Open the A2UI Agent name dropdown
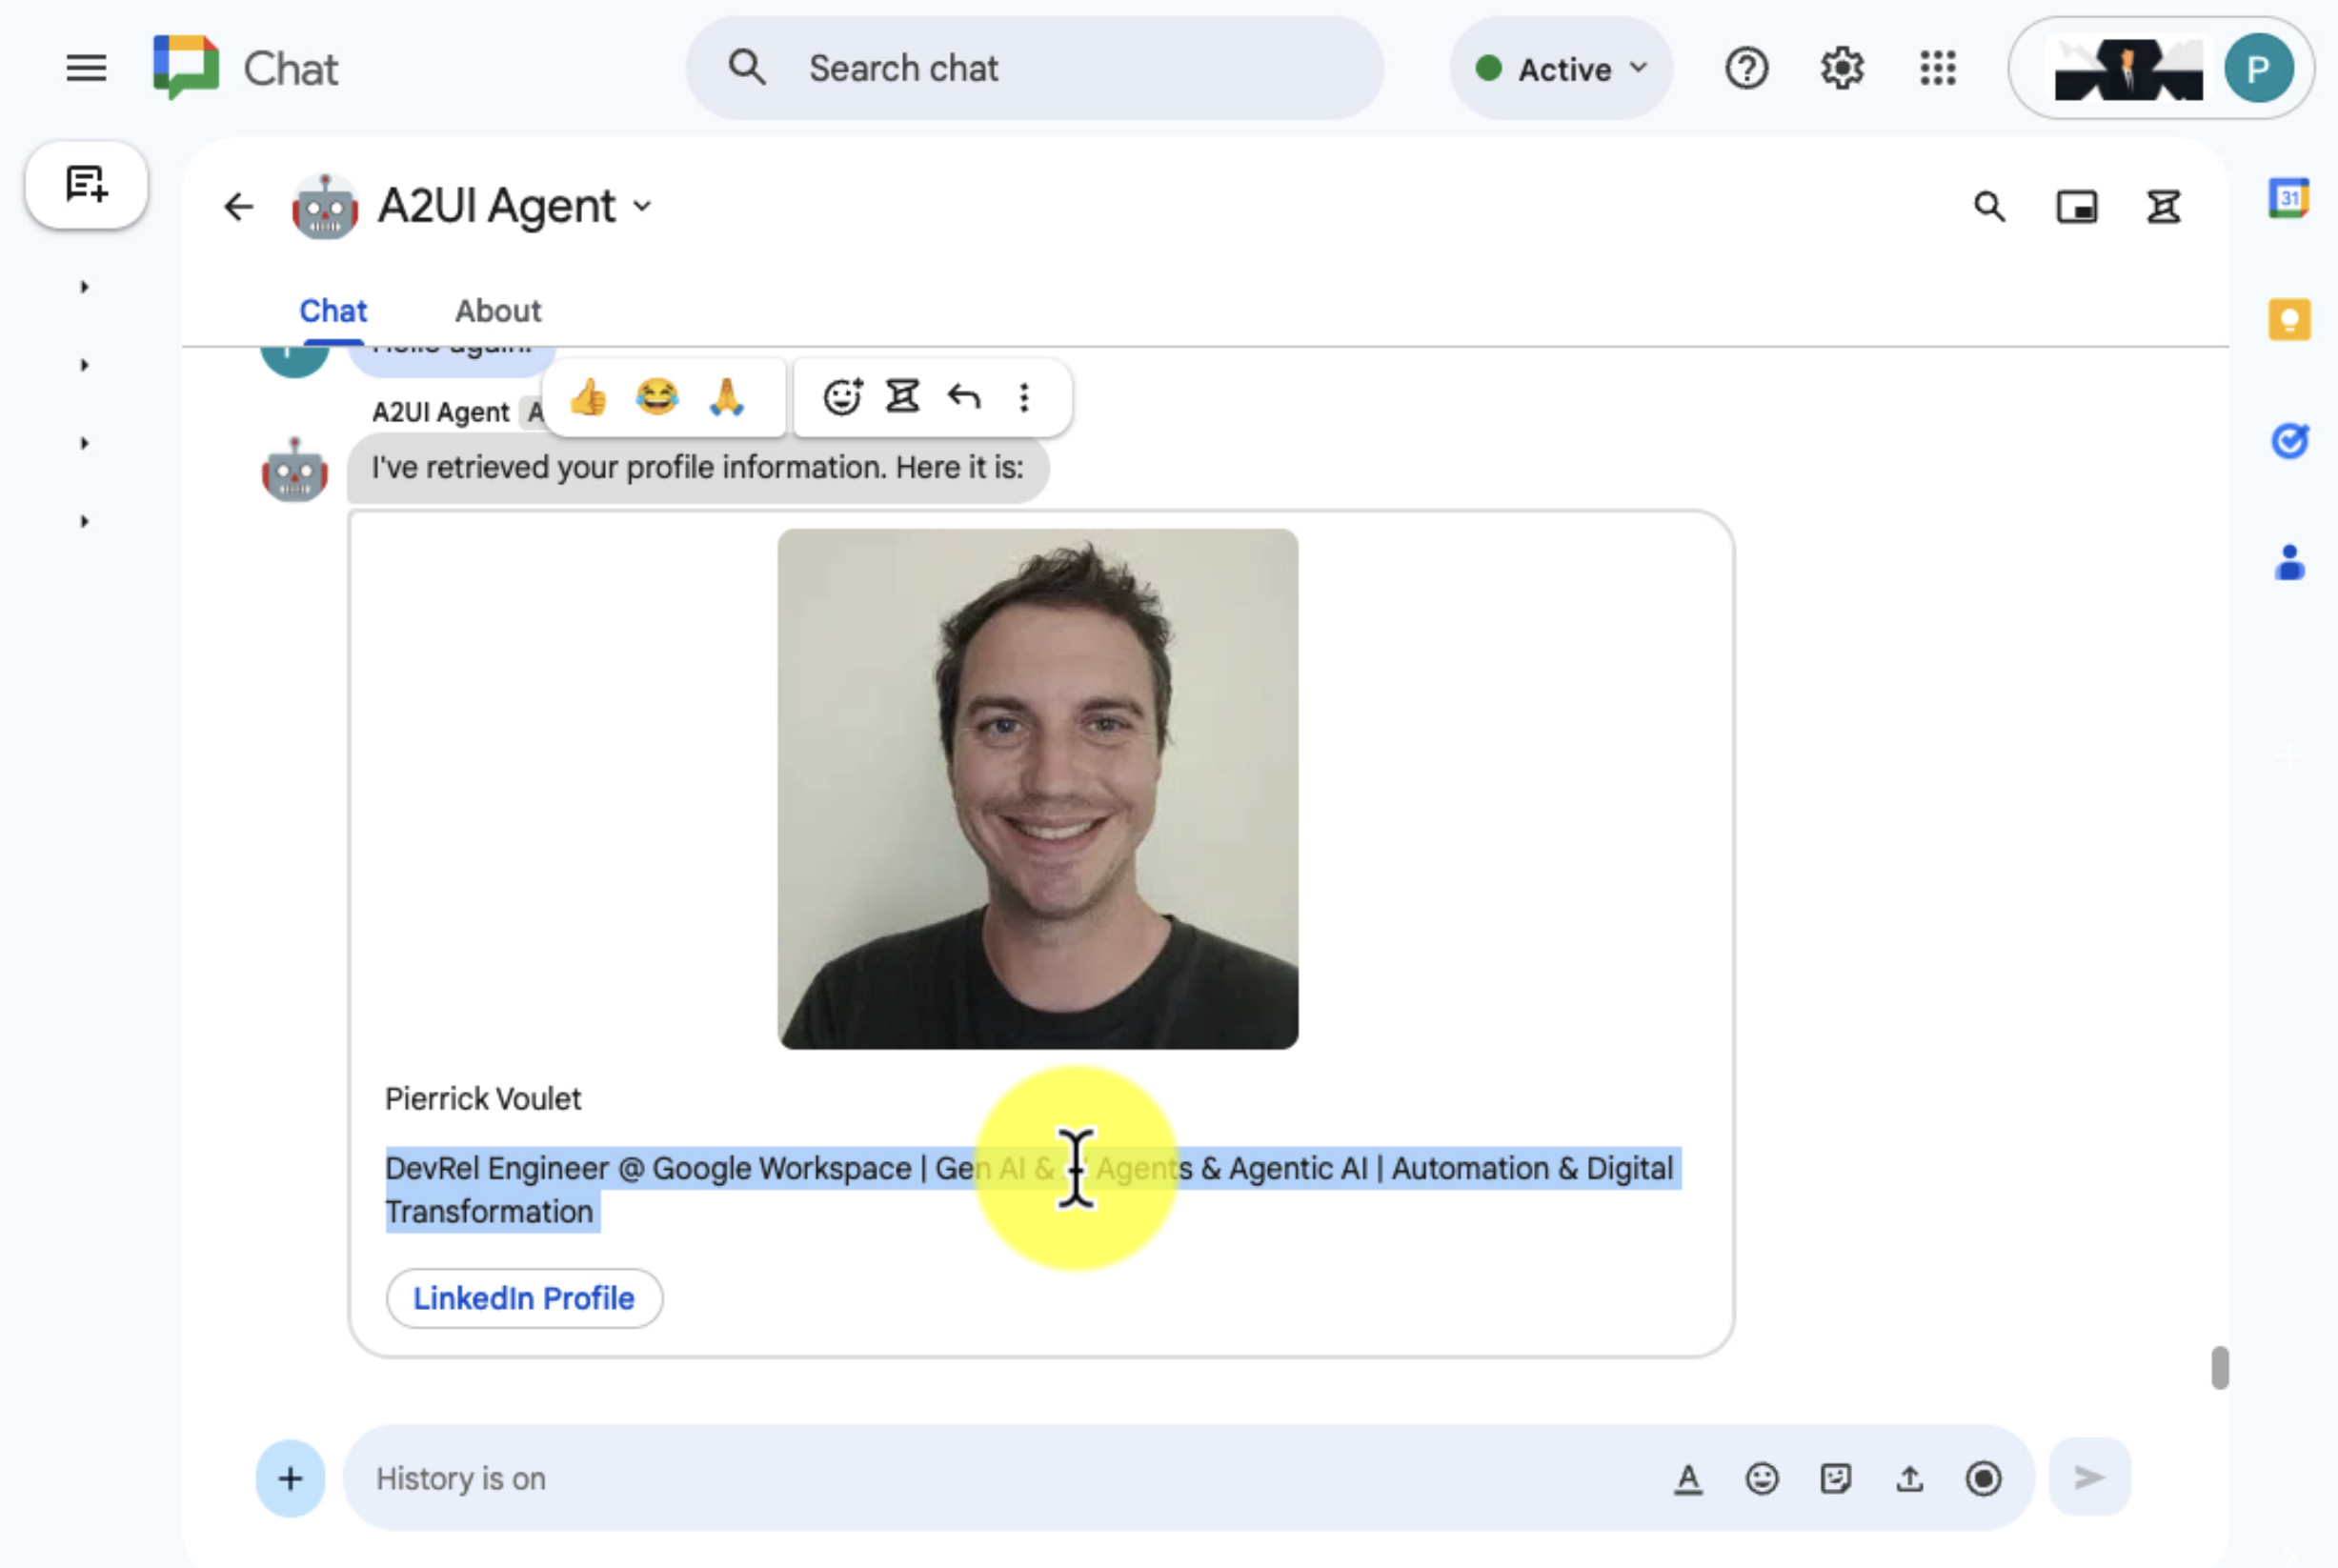Viewport: 2338px width, 1568px height. click(643, 205)
